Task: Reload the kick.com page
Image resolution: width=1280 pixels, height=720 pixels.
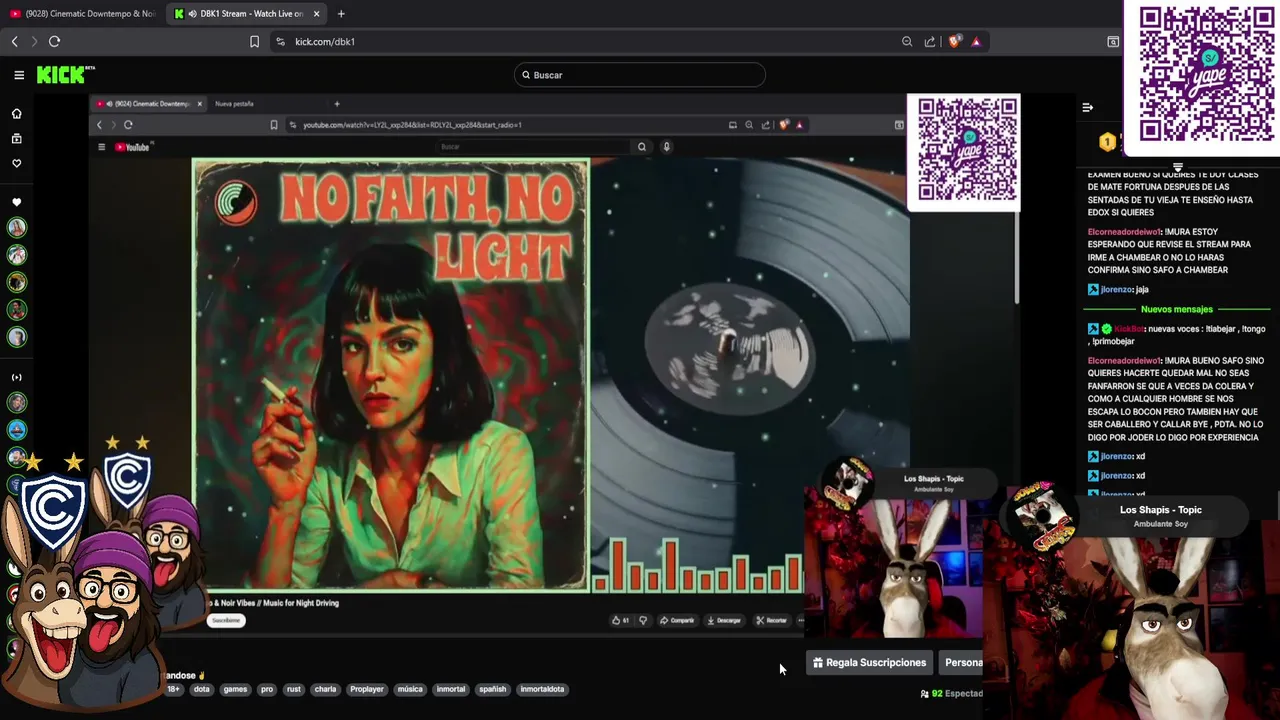Action: coord(54,41)
